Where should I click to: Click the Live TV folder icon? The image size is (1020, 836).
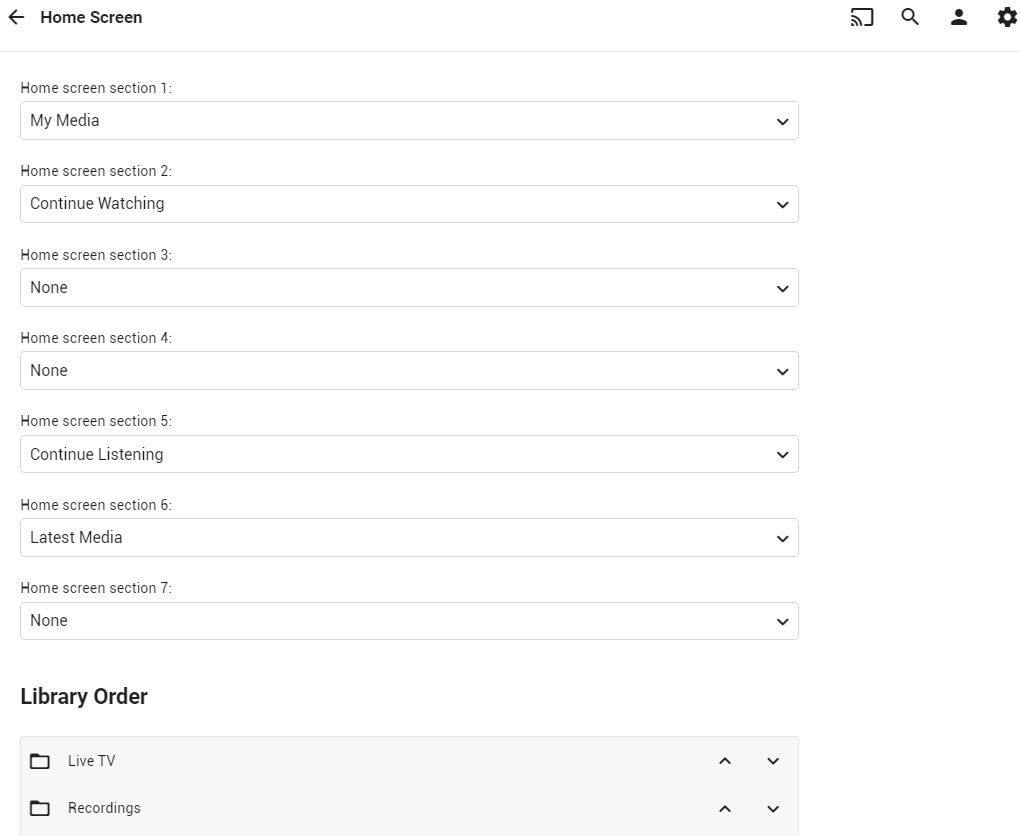tap(40, 761)
